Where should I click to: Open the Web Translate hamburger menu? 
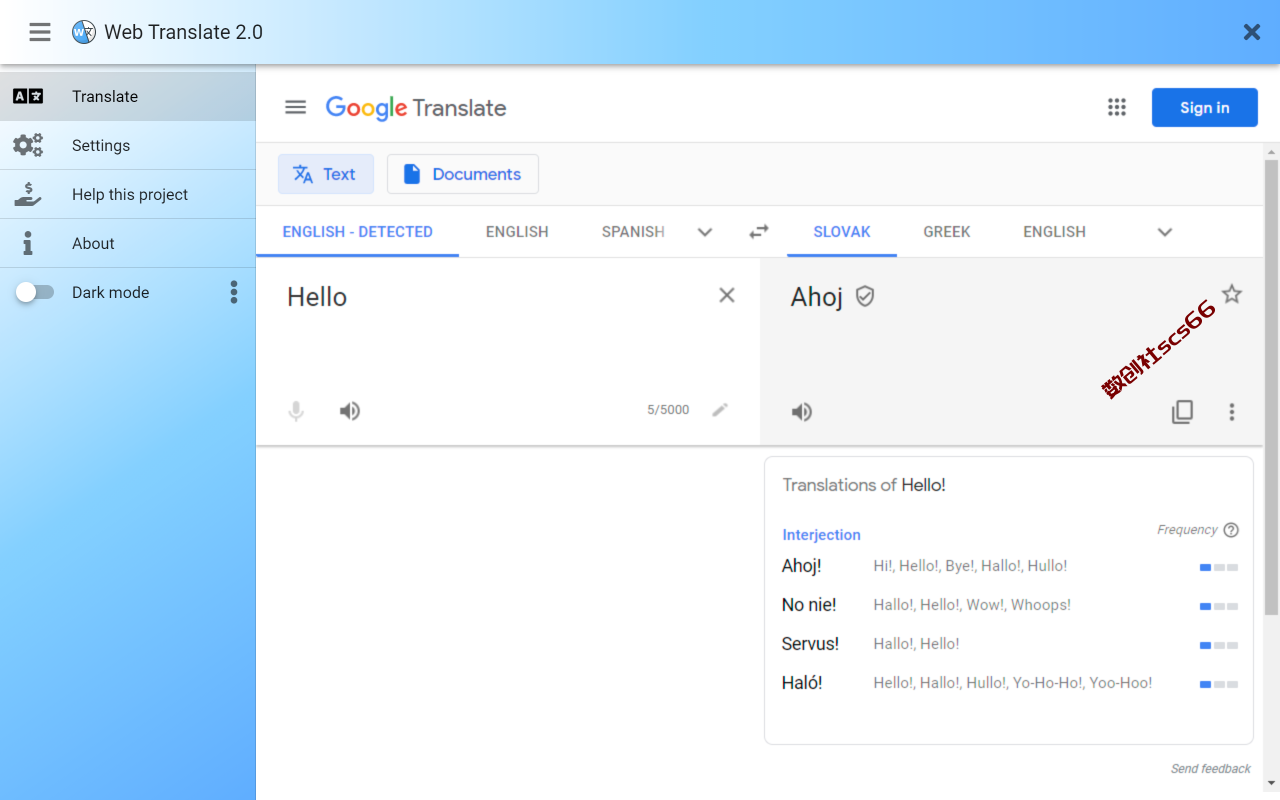(x=40, y=32)
